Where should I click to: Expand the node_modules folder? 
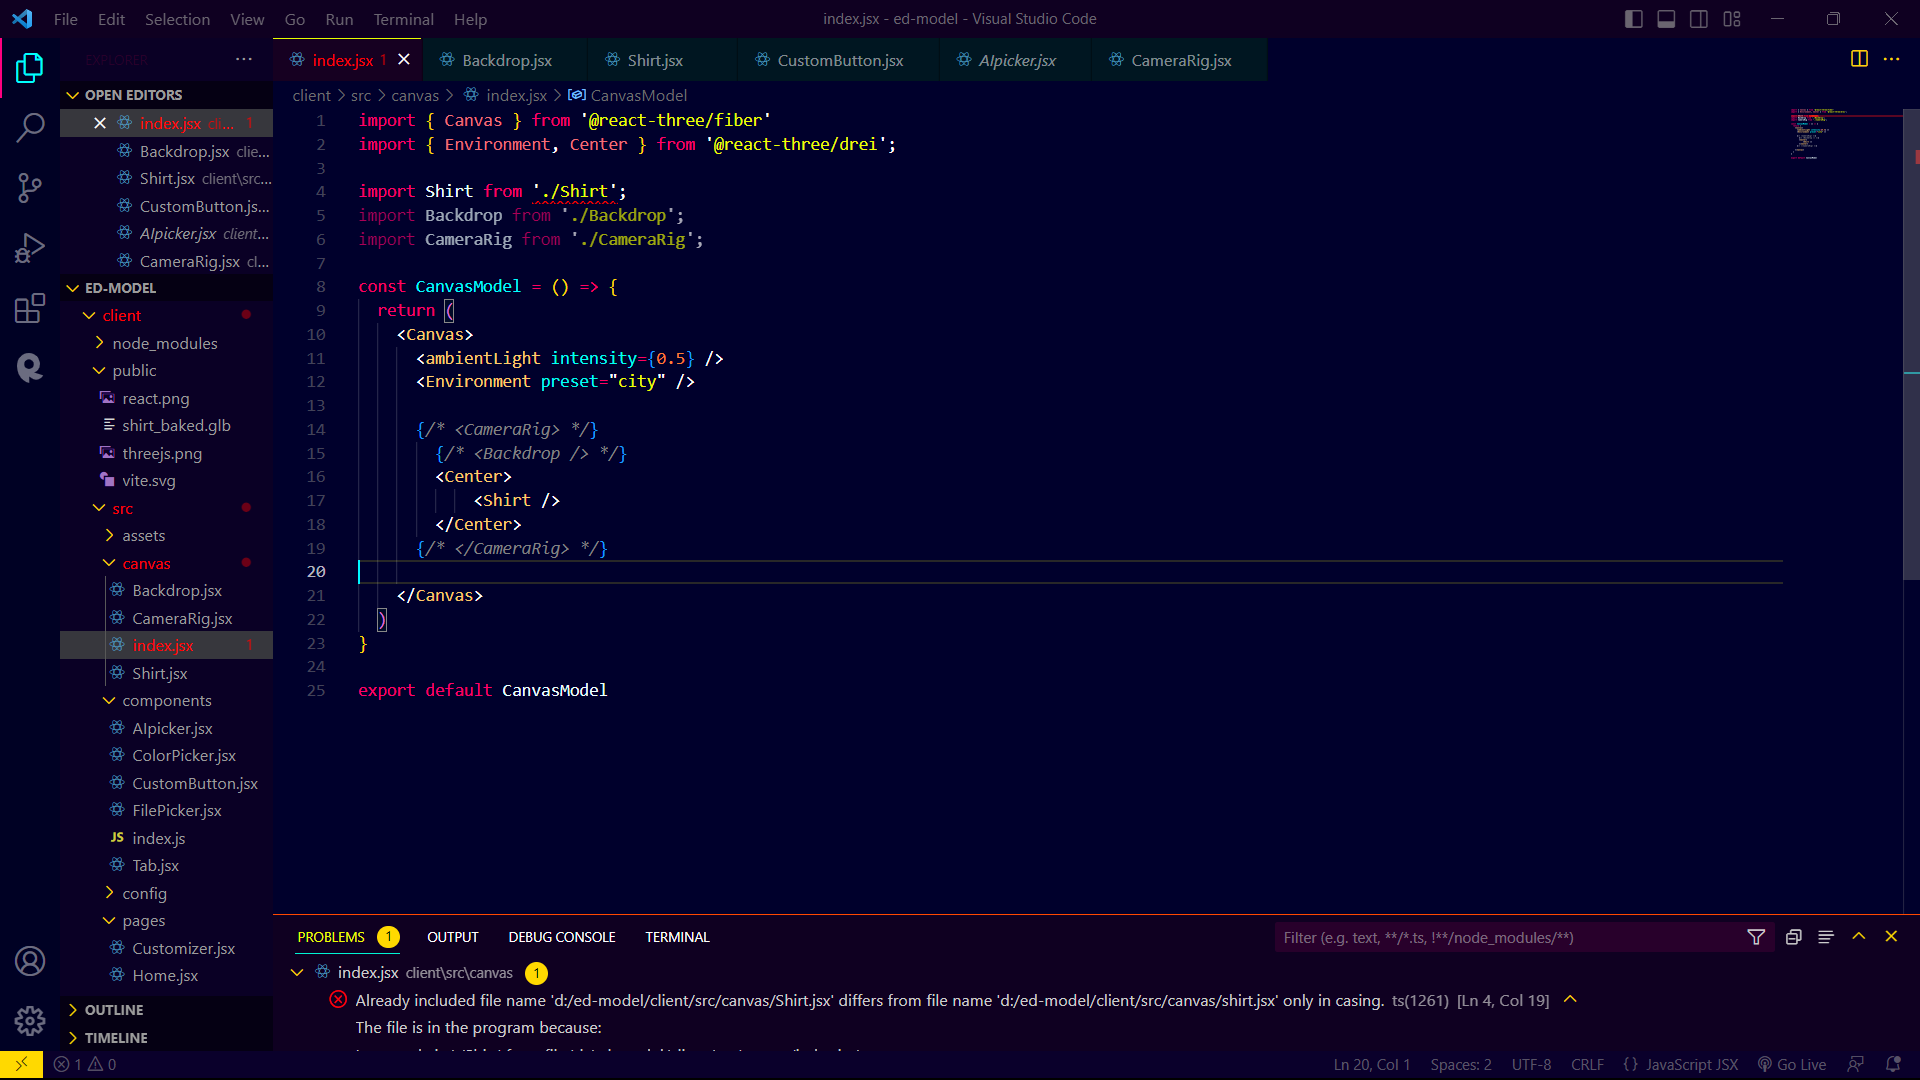pos(164,343)
